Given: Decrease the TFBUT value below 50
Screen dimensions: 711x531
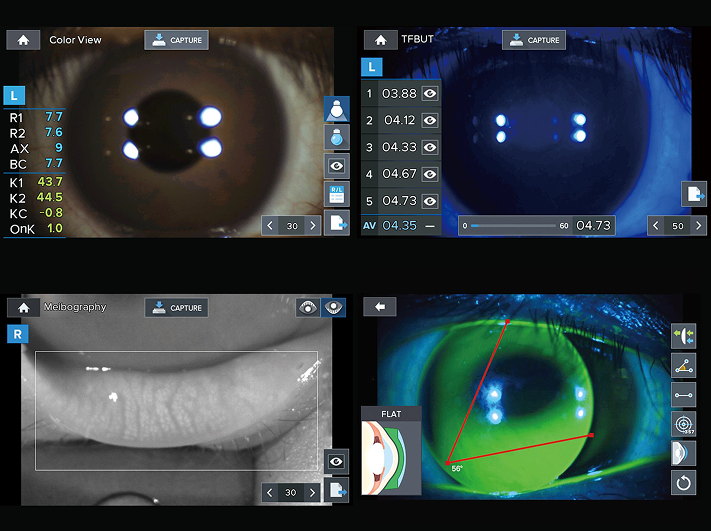Looking at the screenshot, I should click(x=656, y=225).
